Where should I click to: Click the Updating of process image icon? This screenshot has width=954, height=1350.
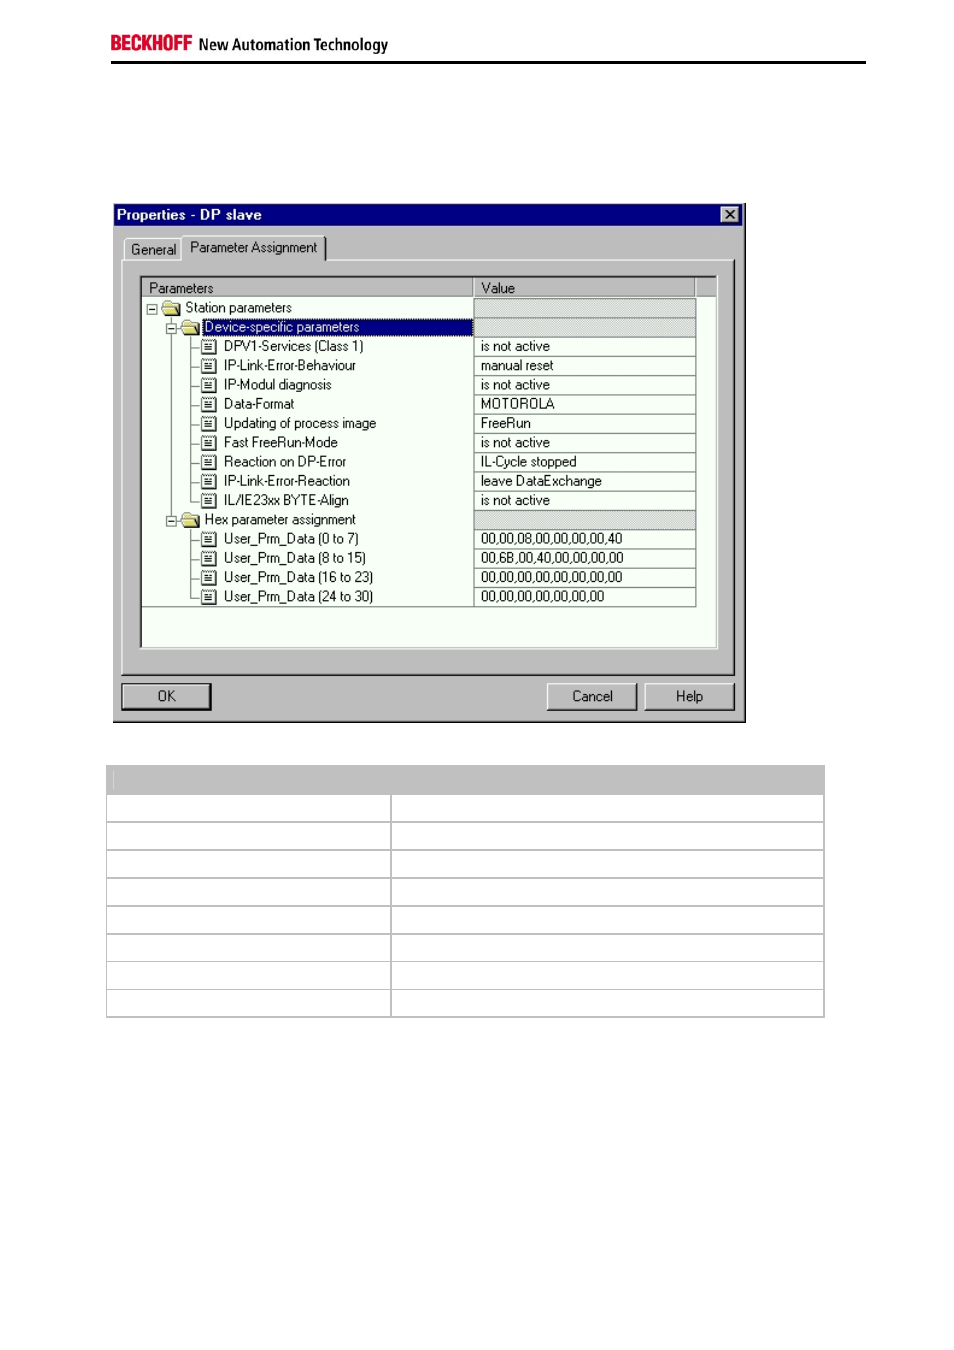coord(209,424)
